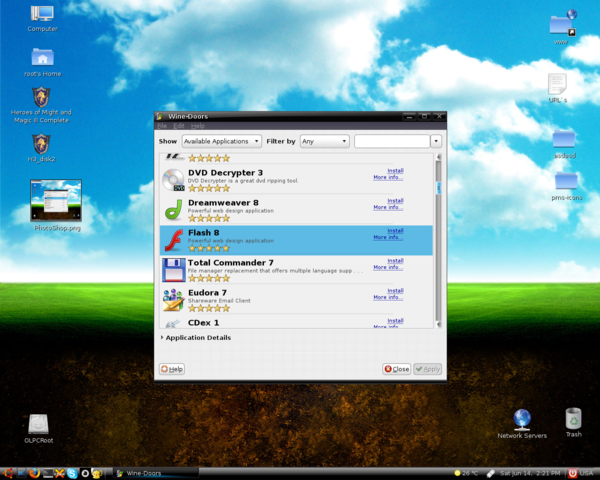
Task: Click the Apply button
Action: coord(428,369)
